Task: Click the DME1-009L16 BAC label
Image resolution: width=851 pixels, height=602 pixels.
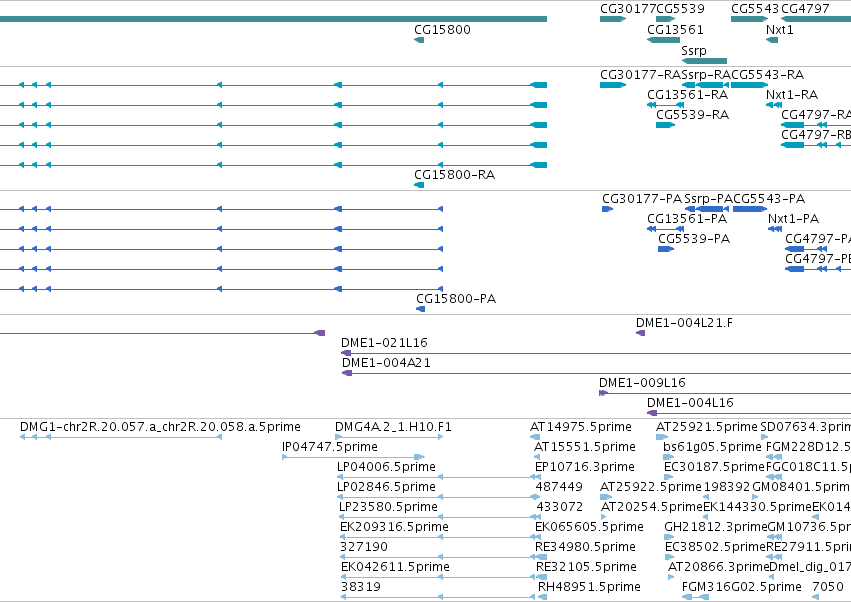Action: [x=643, y=383]
